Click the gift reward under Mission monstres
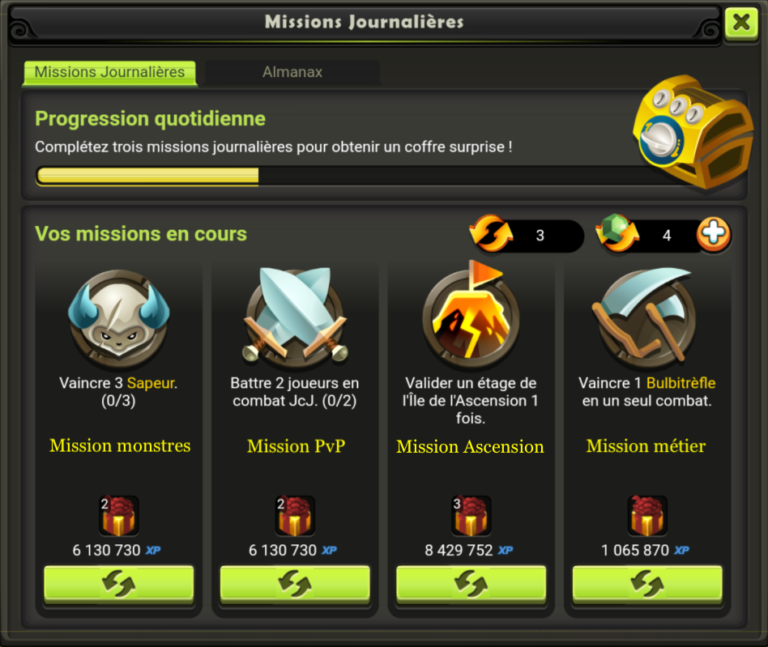Screen dimensions: 768x647 [119, 516]
